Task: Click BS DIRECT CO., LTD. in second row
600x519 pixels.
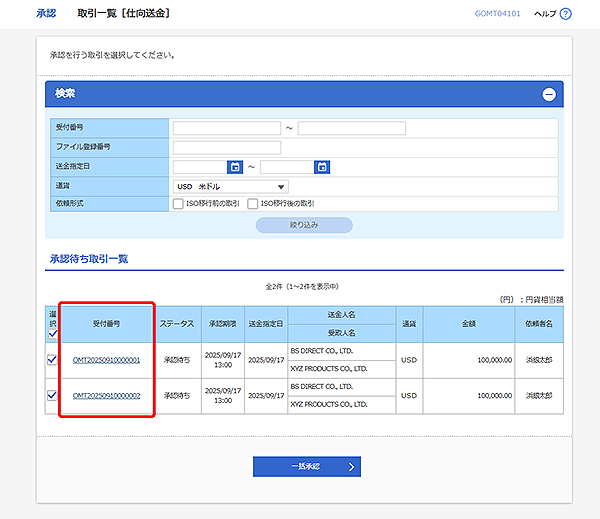Action: coord(321,387)
